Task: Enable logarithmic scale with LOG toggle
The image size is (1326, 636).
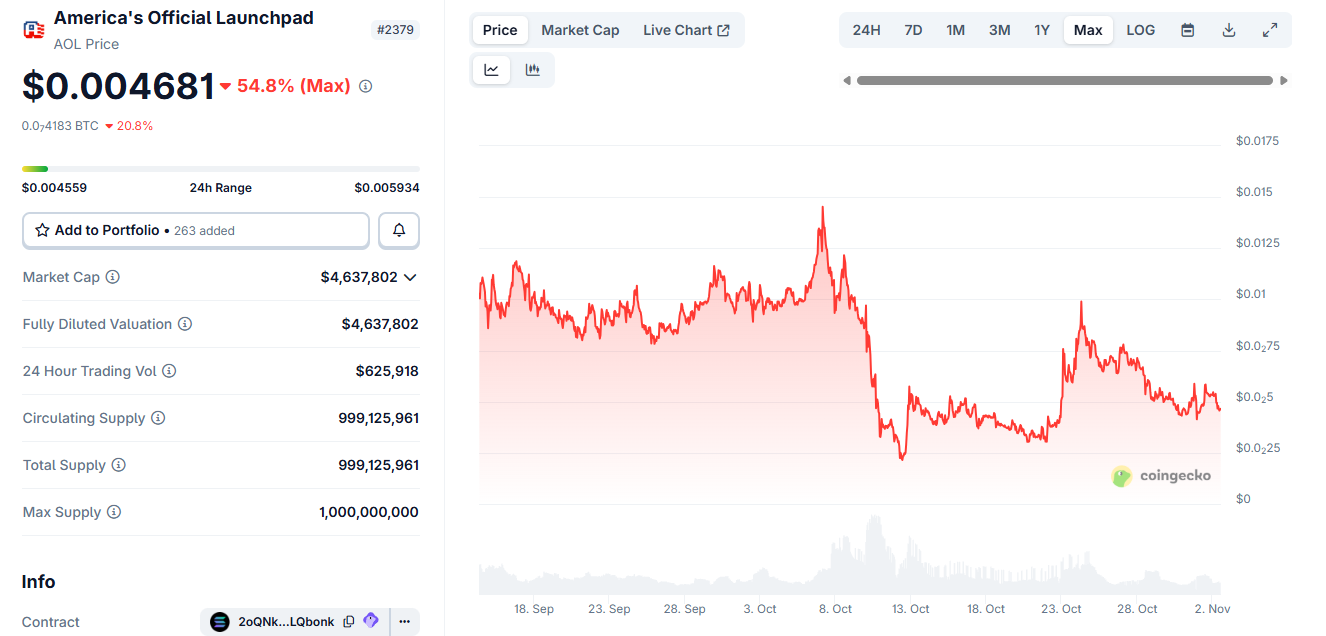Action: point(1140,30)
